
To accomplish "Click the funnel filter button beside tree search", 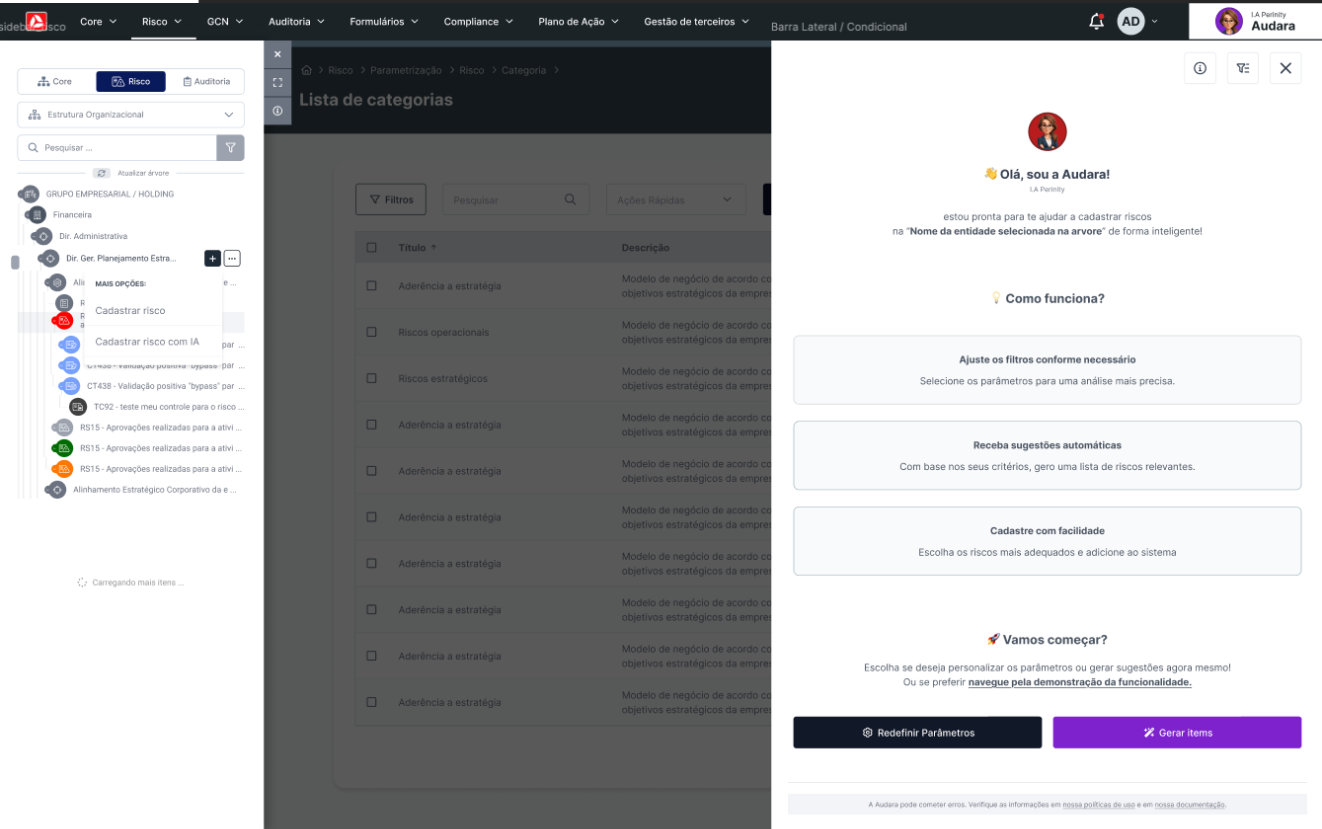I will (x=230, y=148).
